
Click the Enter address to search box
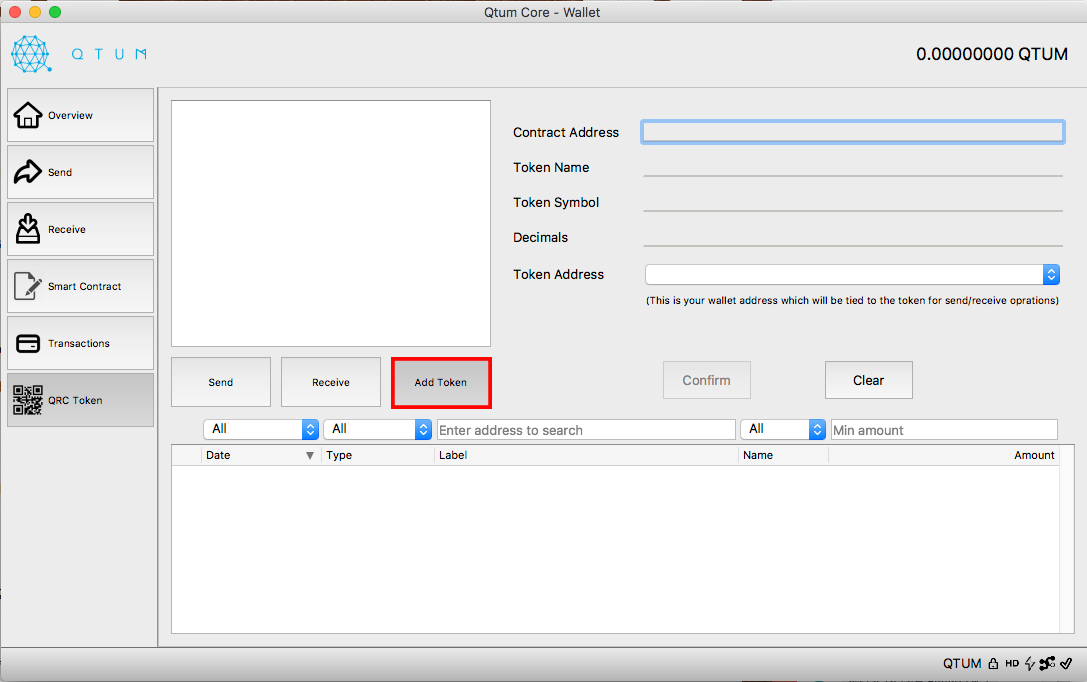pyautogui.click(x=586, y=430)
